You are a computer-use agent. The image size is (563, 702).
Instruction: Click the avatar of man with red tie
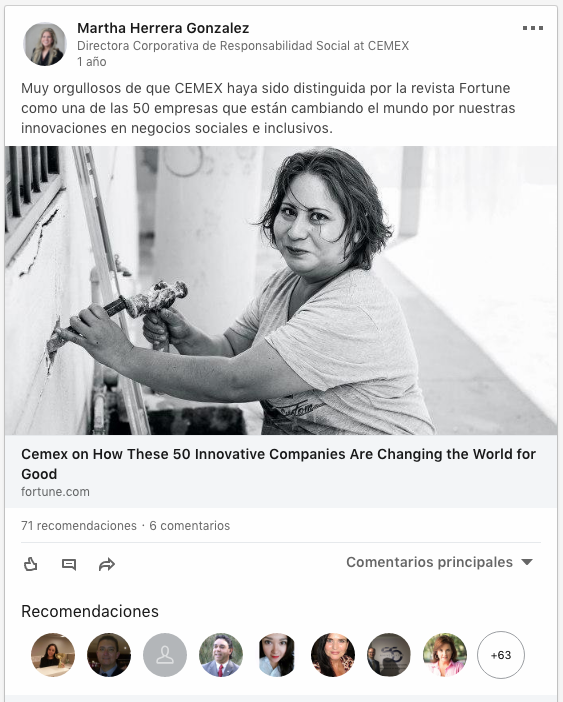[221, 655]
